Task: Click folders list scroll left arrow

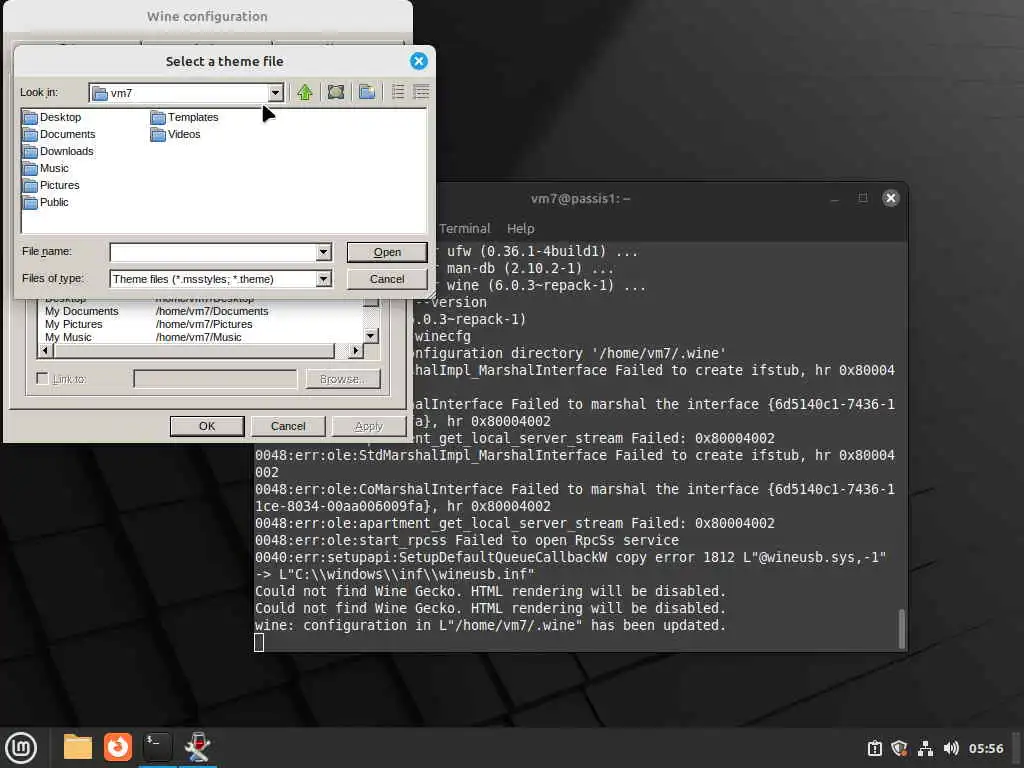Action: 45,351
